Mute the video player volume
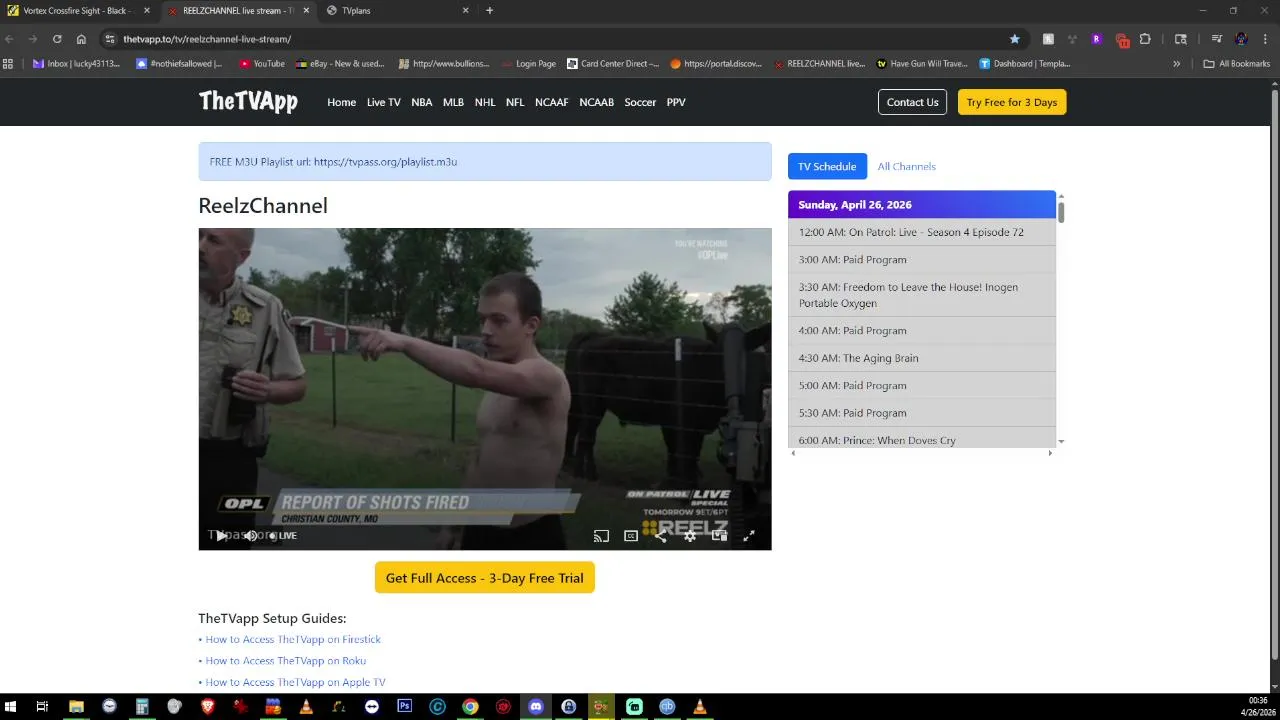This screenshot has width=1280, height=720. pyautogui.click(x=250, y=536)
